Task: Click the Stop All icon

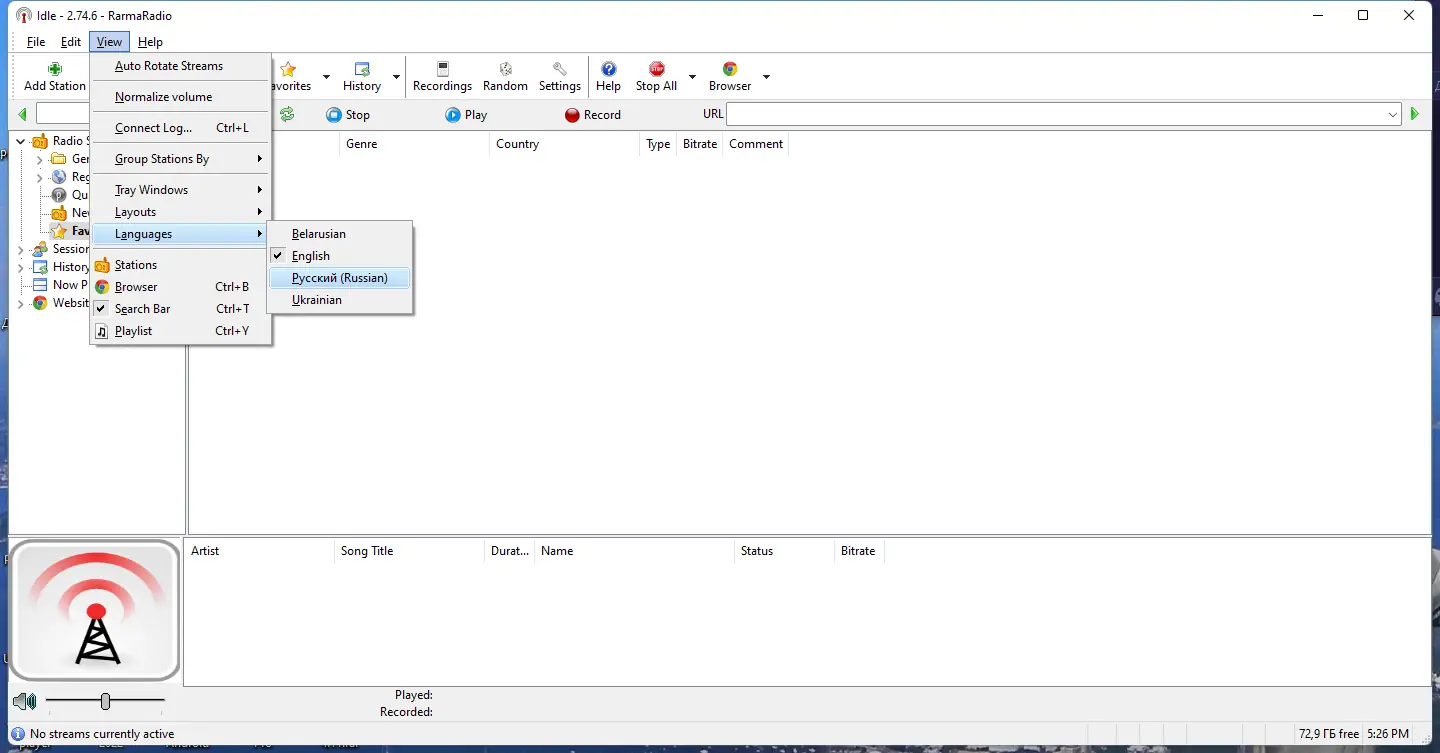Action: [655, 75]
